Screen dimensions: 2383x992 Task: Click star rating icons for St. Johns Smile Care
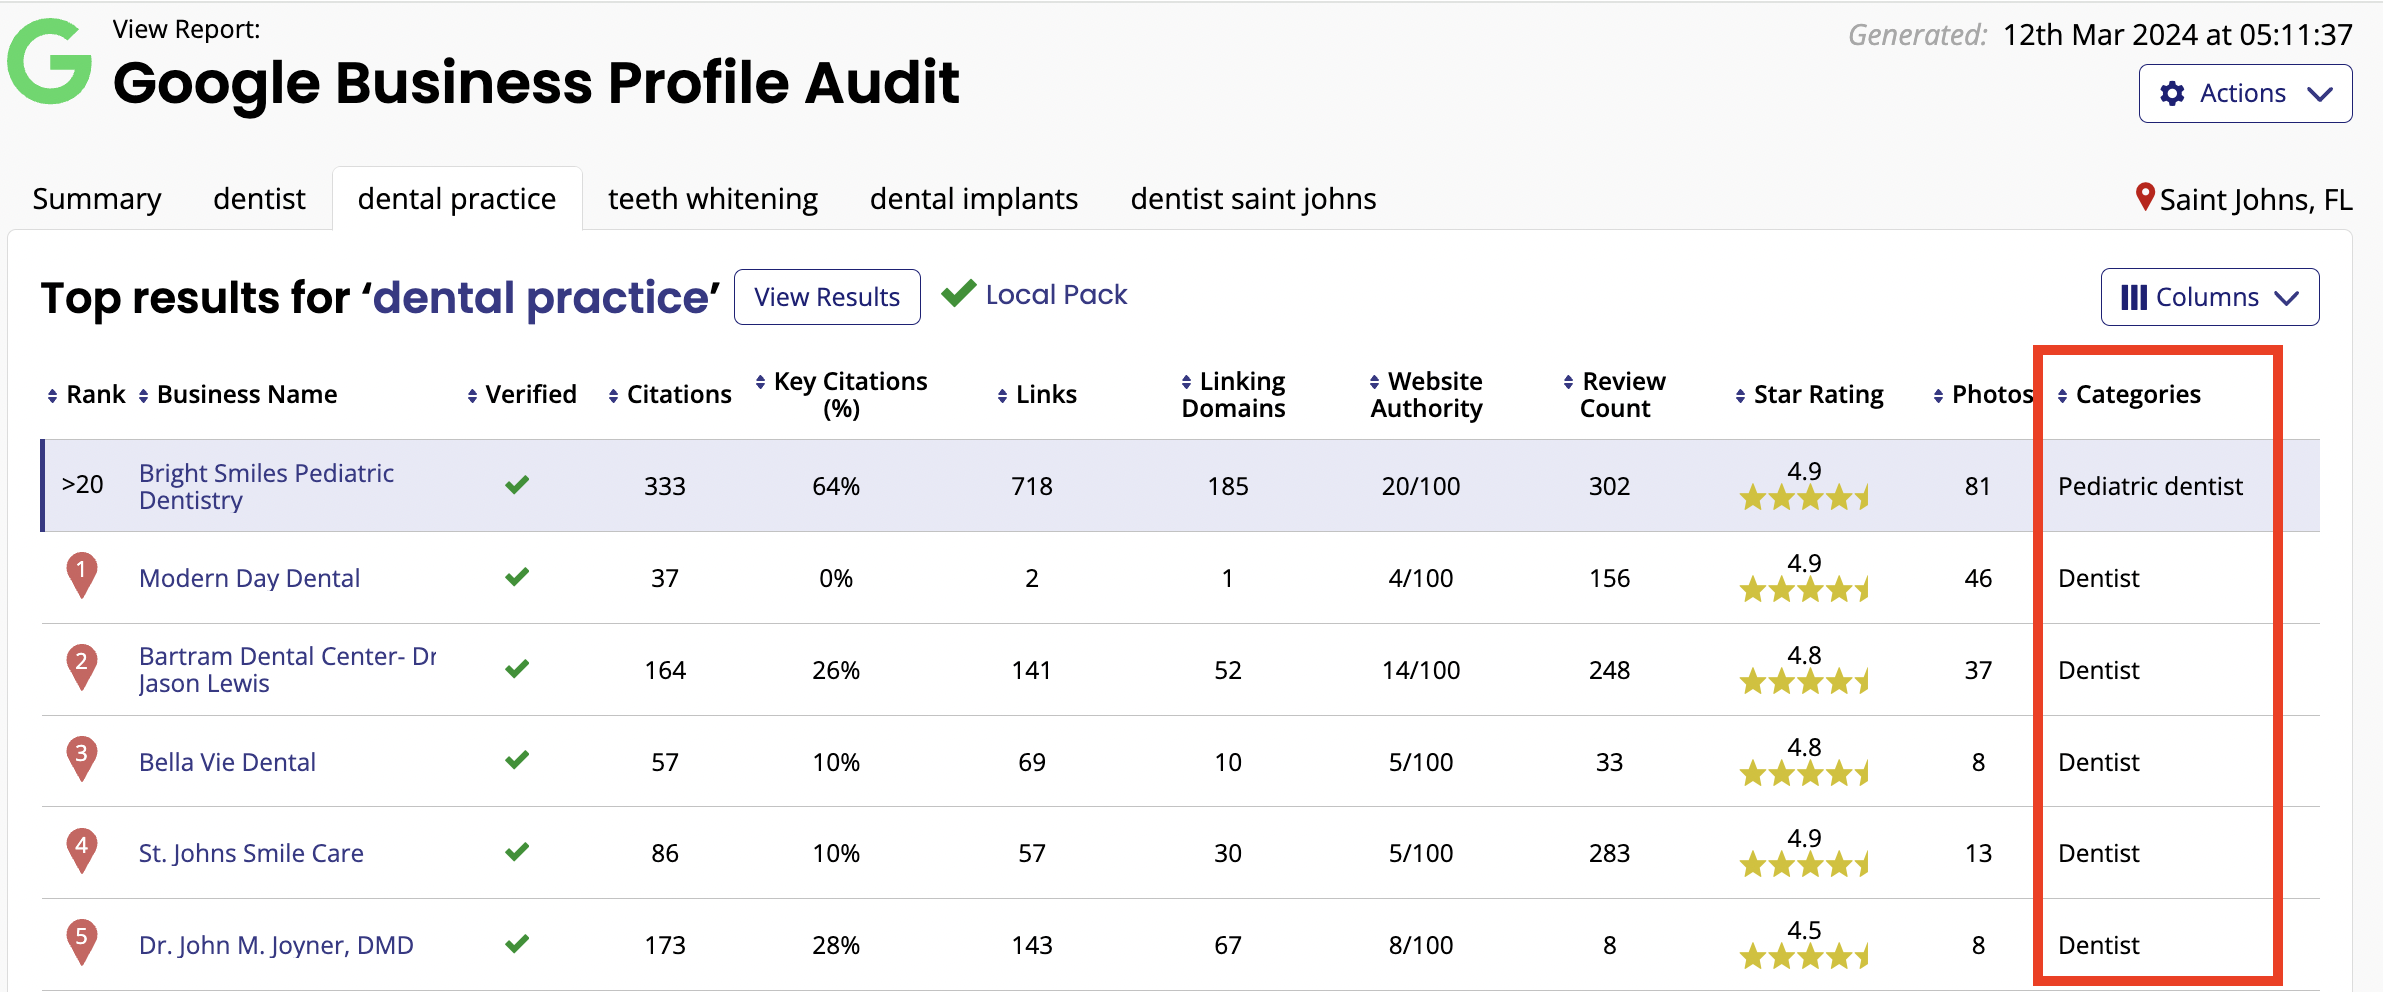pos(1804,864)
